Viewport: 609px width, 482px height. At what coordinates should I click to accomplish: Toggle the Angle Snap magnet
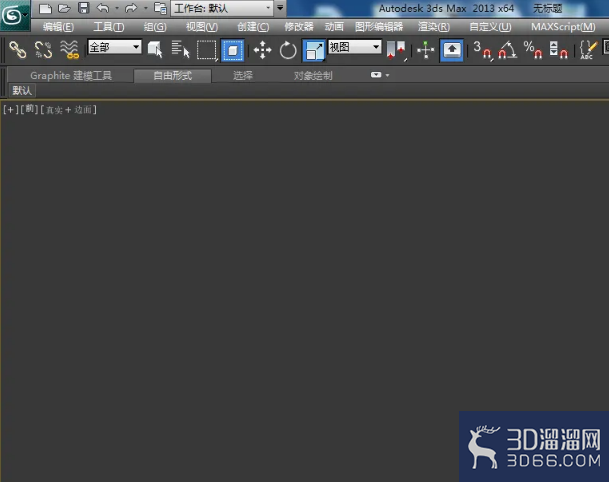coord(507,50)
